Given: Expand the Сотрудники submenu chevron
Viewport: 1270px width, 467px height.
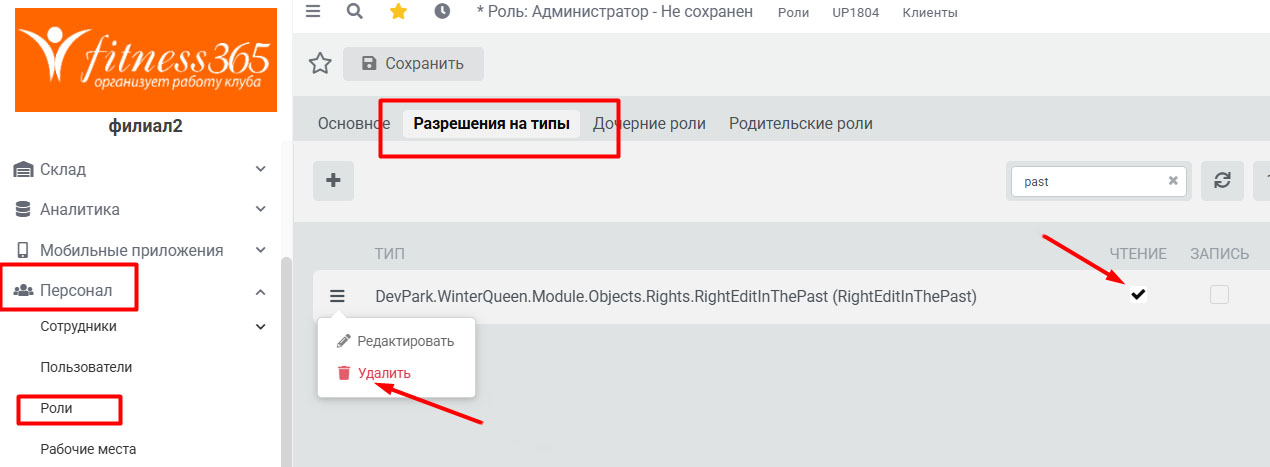Looking at the screenshot, I should click(261, 327).
